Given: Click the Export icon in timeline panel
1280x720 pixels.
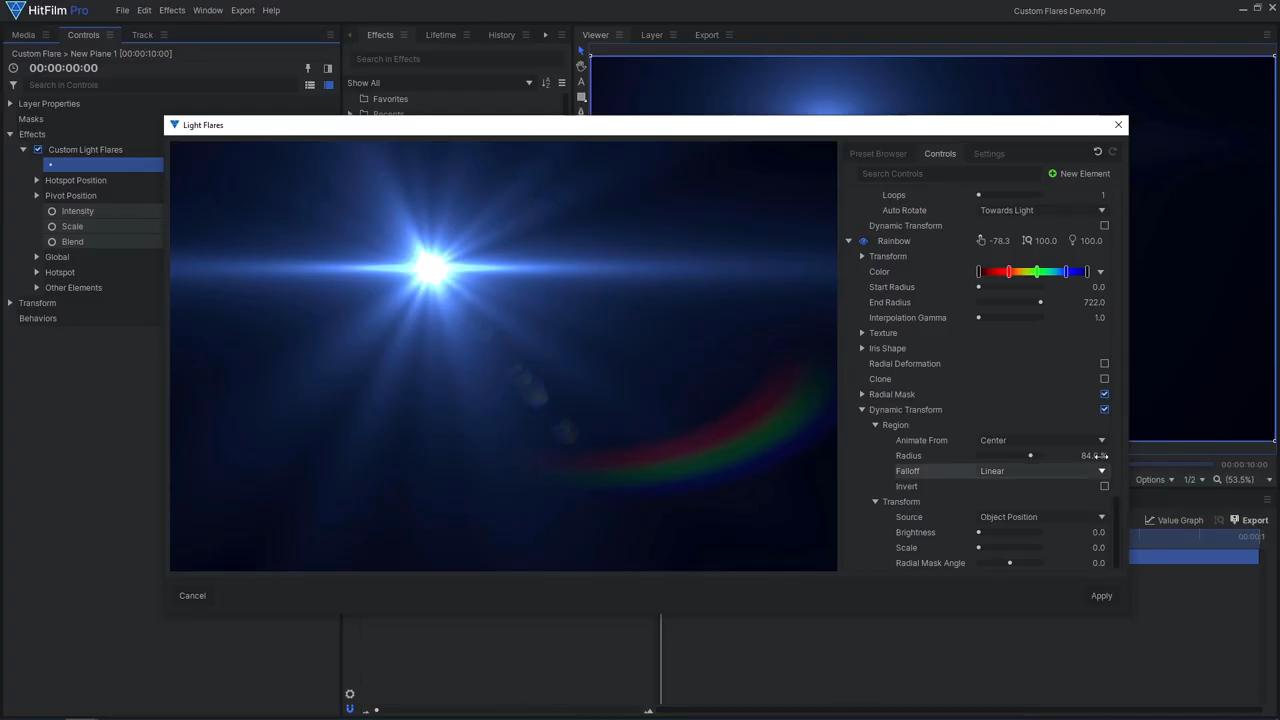Looking at the screenshot, I should 1234,520.
